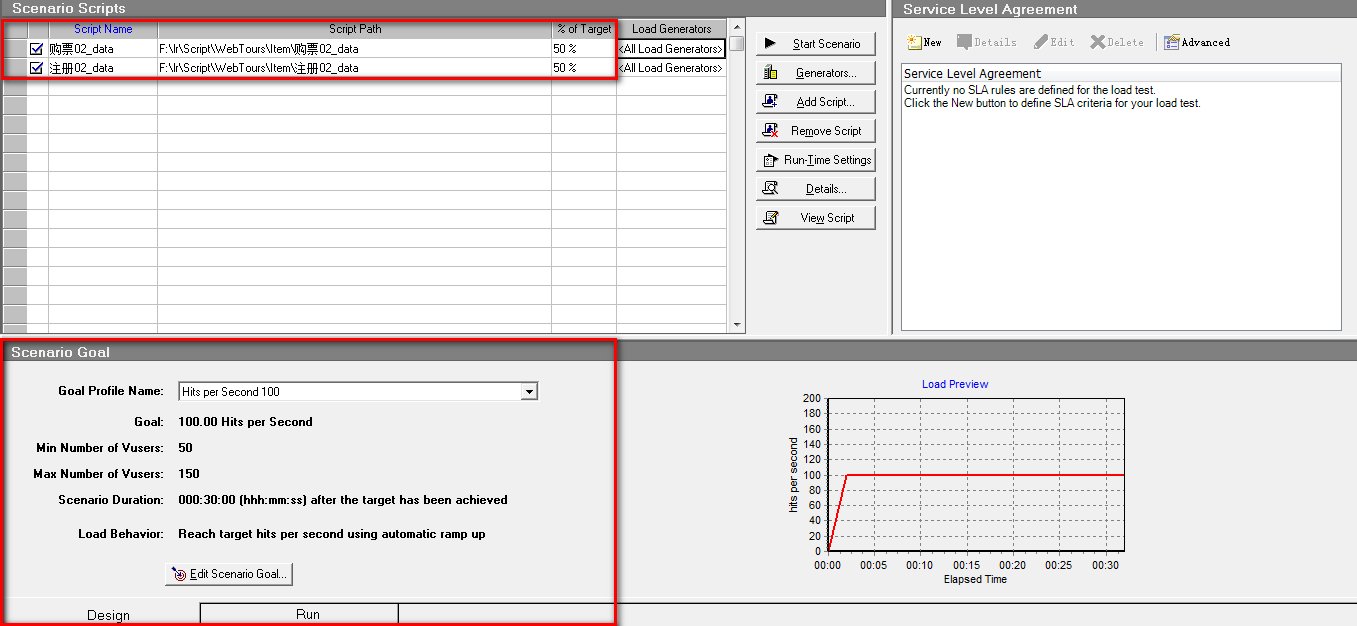Image resolution: width=1357 pixels, height=626 pixels.
Task: Switch to the Design tab
Action: (108, 615)
